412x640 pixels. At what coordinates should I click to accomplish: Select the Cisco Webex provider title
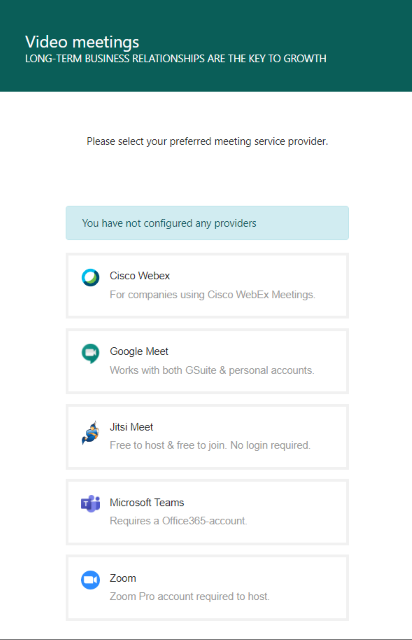coord(140,276)
